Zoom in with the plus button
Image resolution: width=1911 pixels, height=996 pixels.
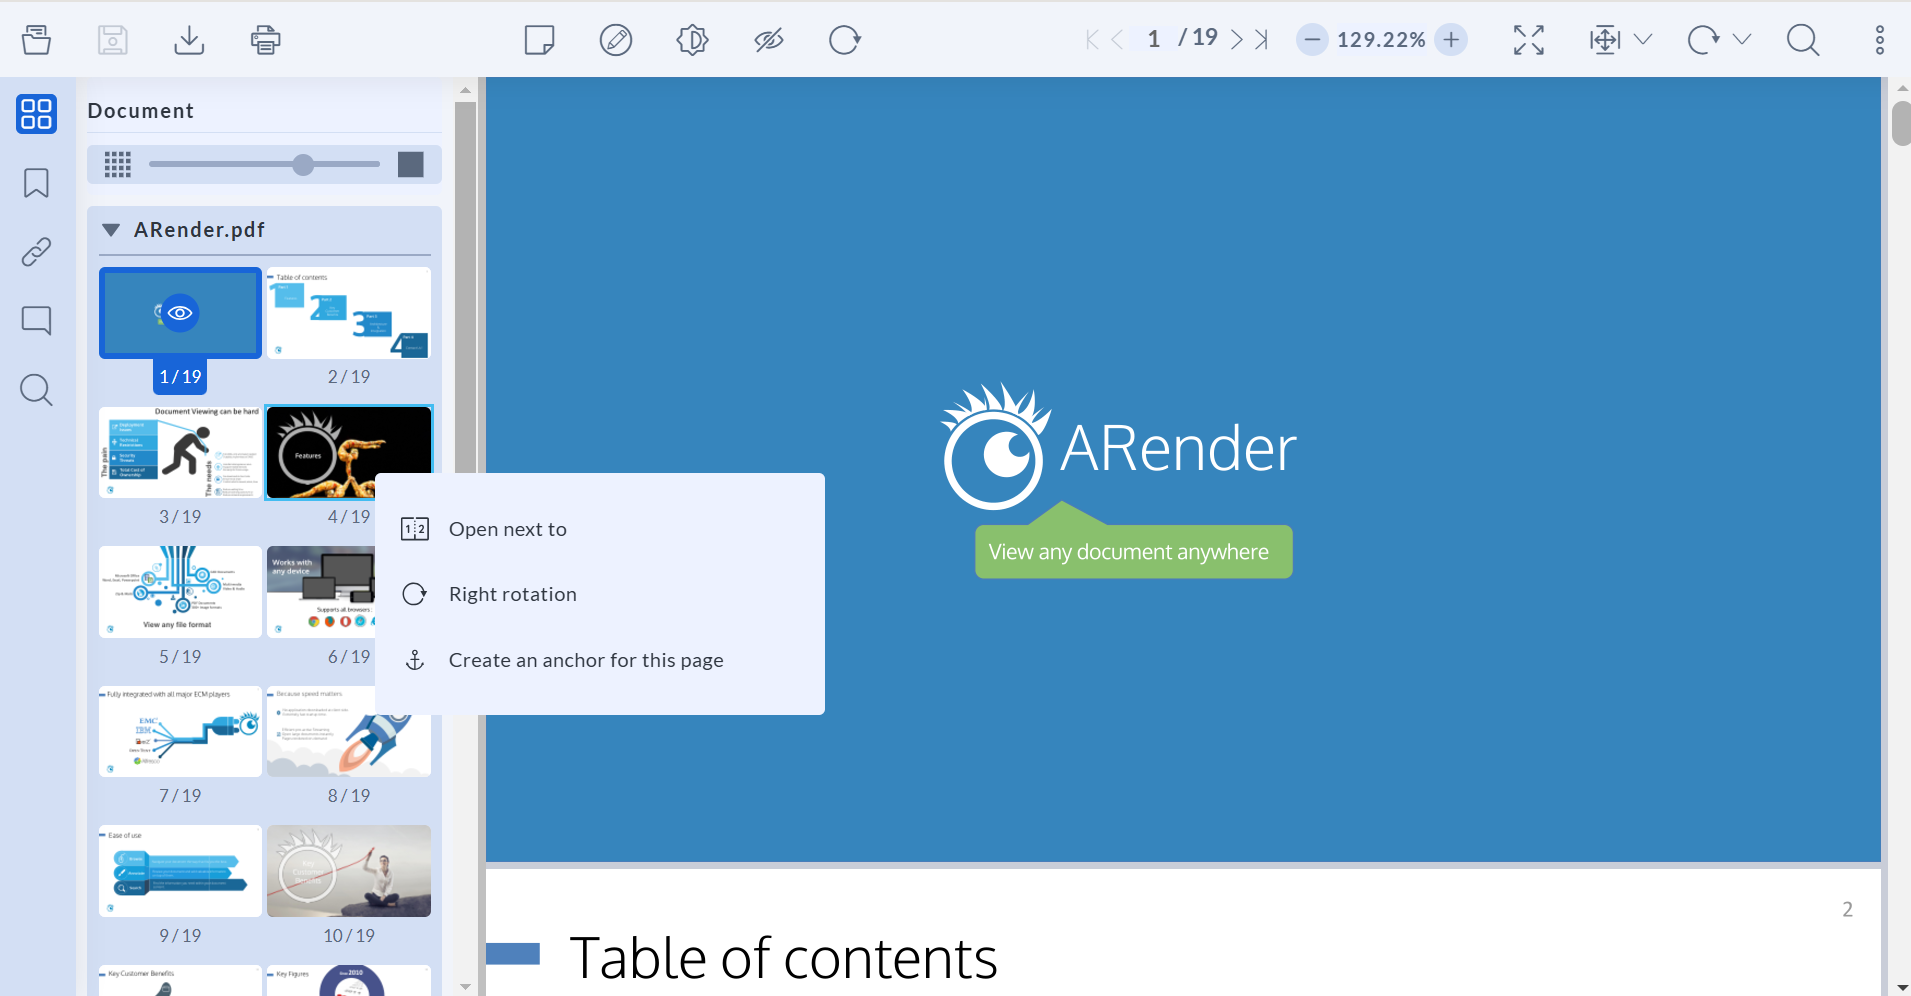(1451, 40)
